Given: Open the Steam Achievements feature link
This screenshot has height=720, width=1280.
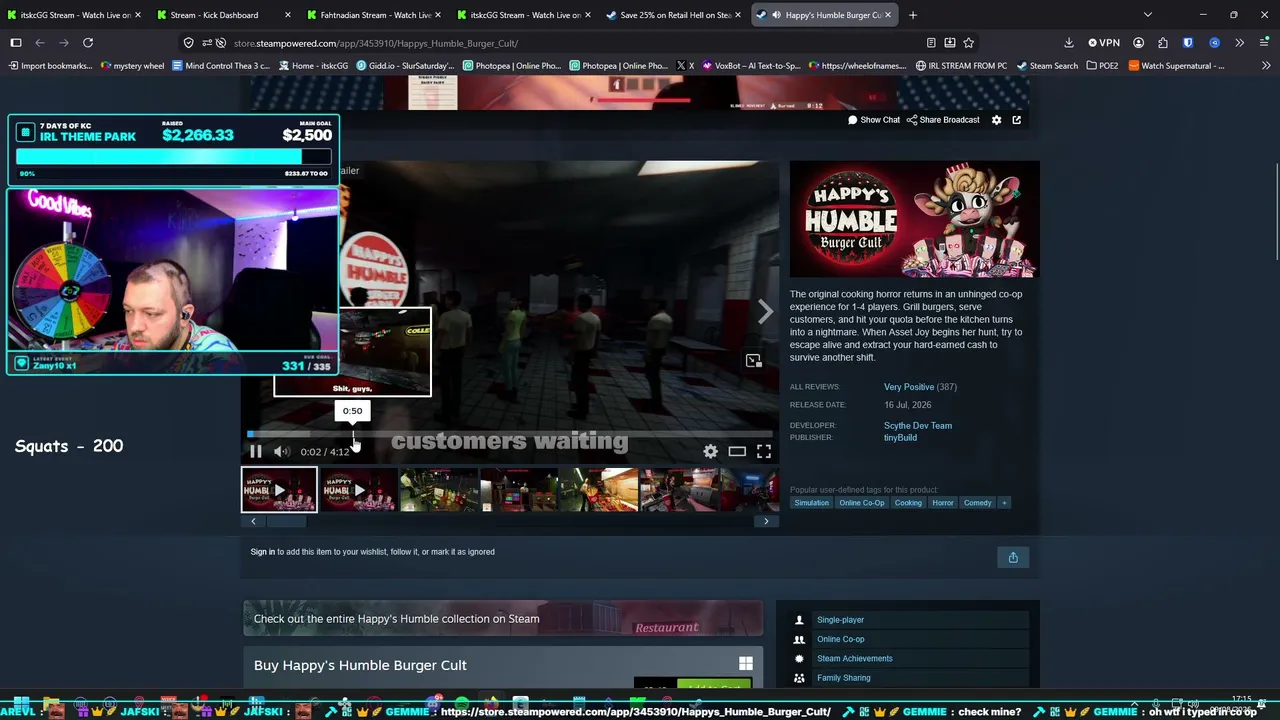Looking at the screenshot, I should tap(855, 659).
